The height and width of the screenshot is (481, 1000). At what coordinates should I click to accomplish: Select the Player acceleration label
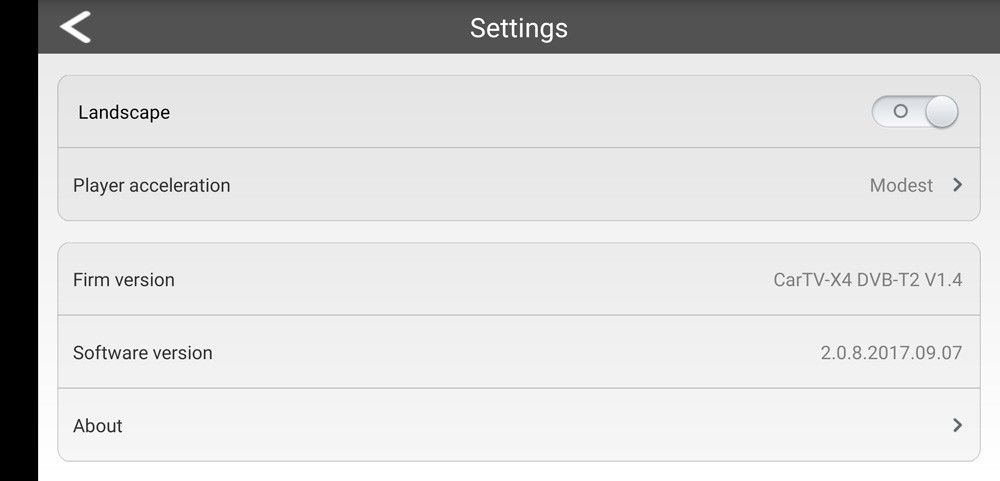[151, 185]
